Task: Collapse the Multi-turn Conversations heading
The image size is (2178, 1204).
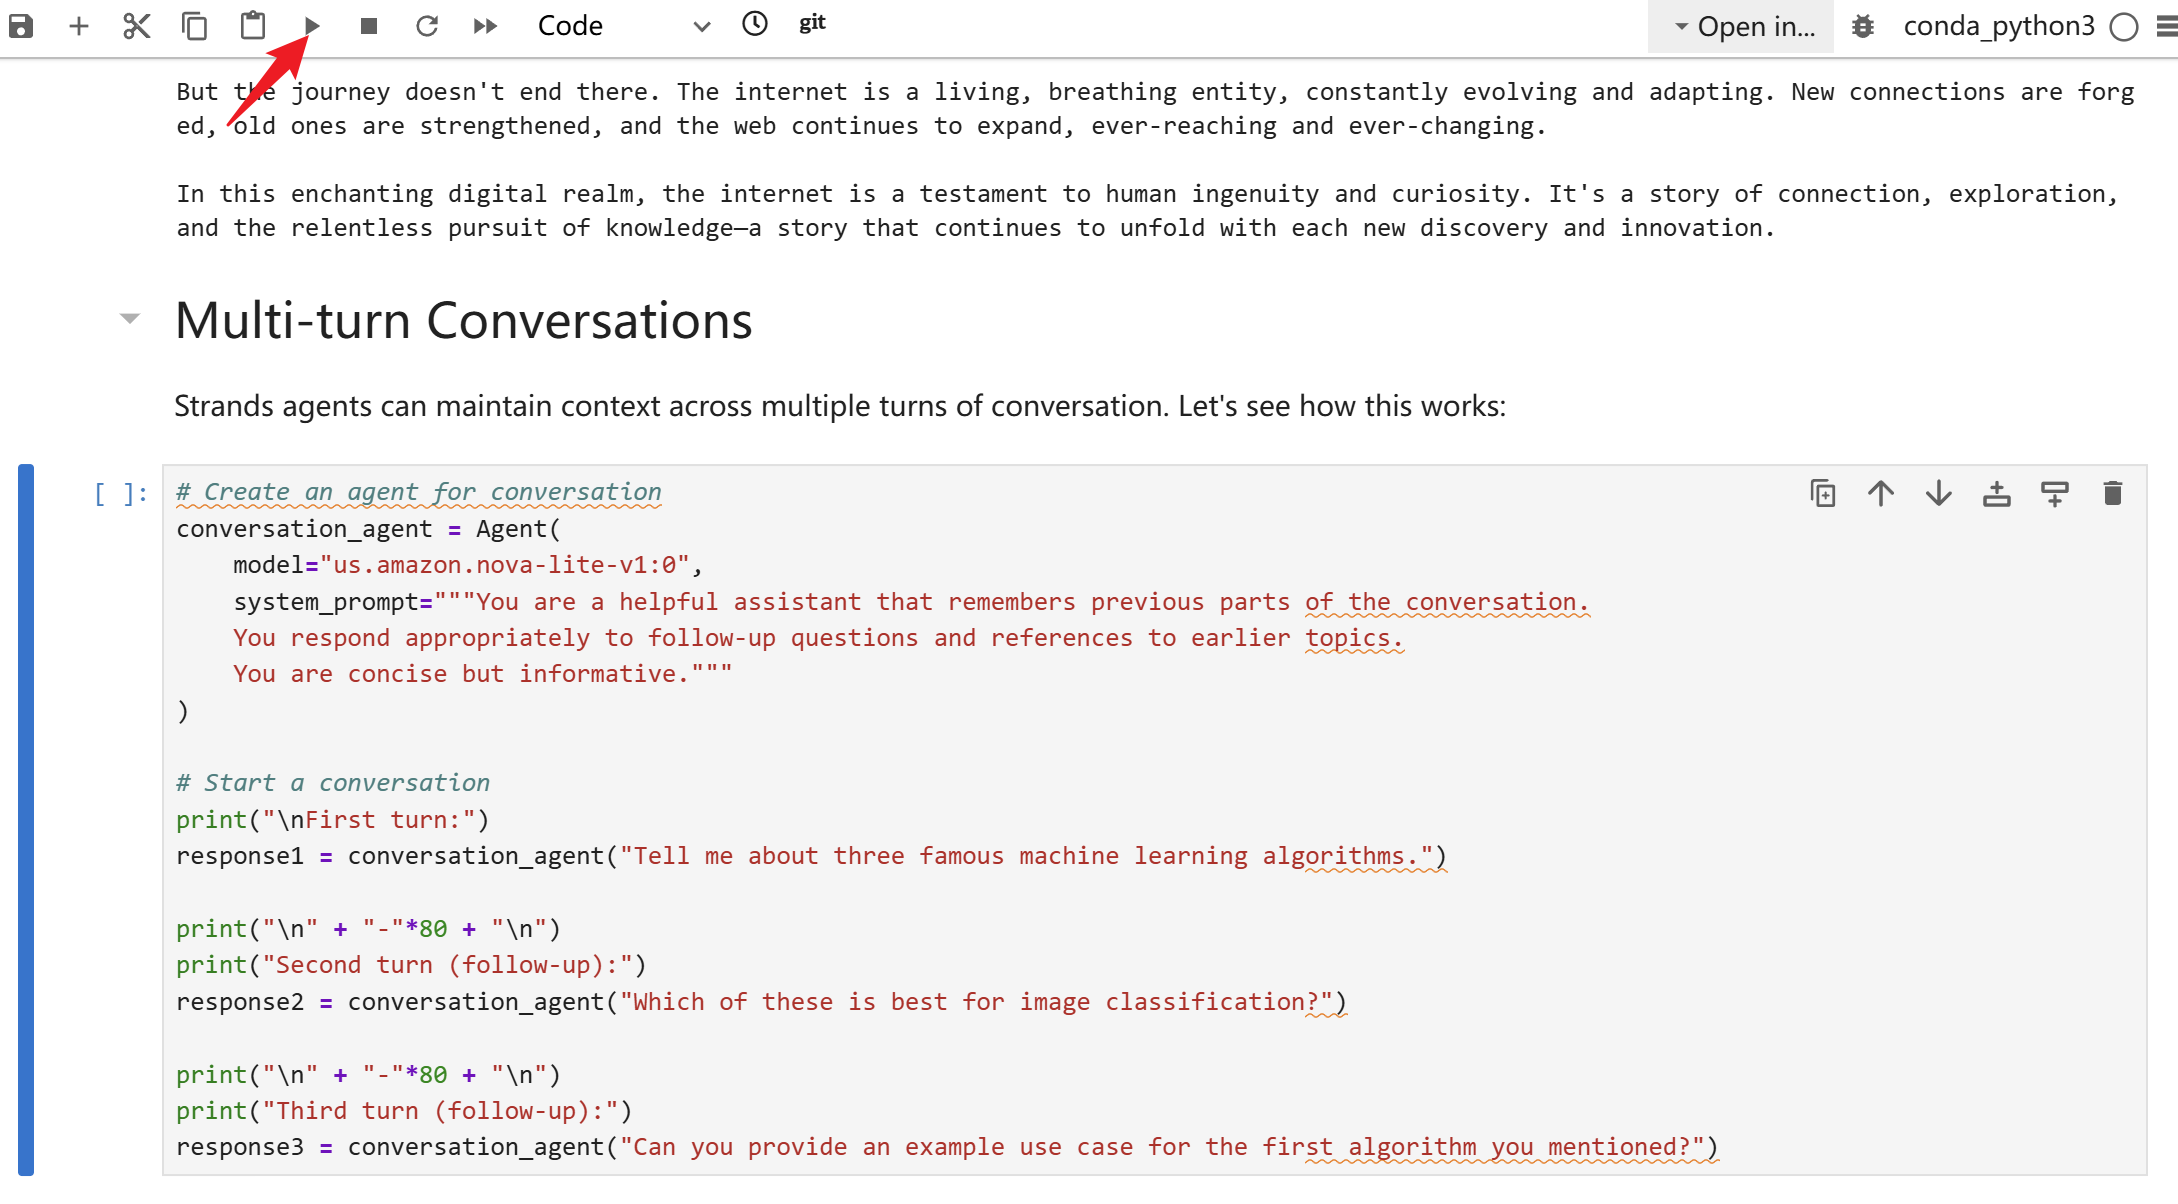Action: click(130, 319)
